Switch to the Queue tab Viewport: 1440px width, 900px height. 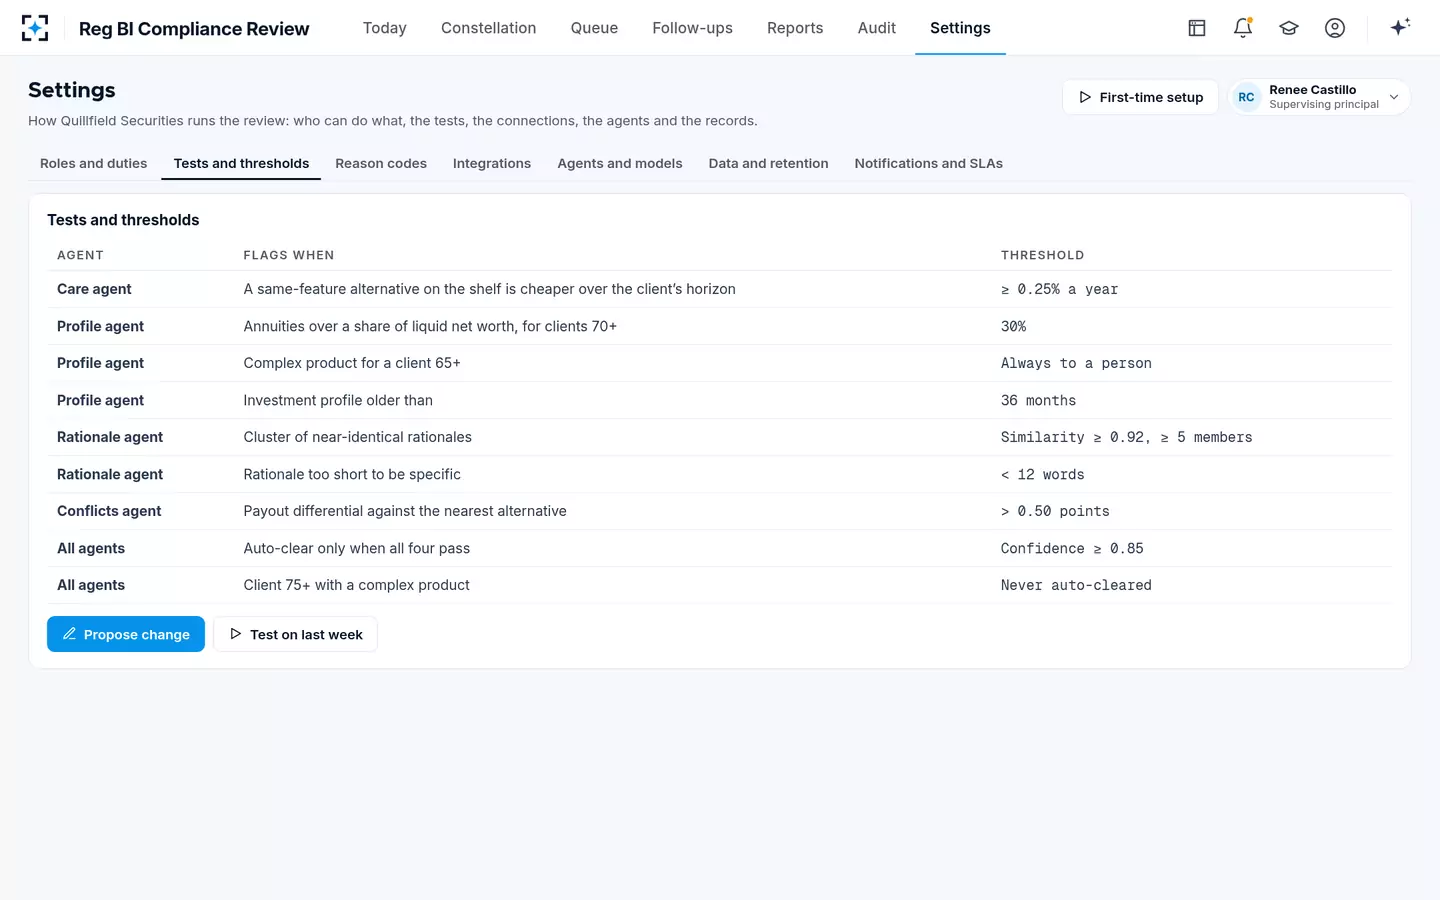coord(594,28)
